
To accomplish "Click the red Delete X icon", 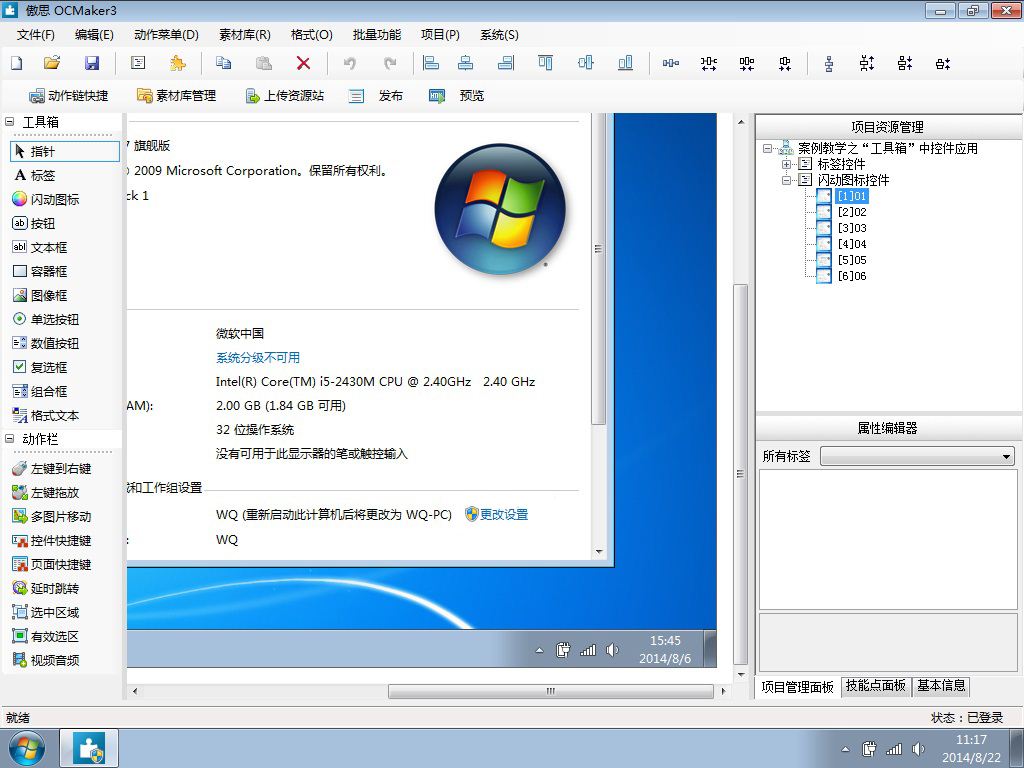I will pos(303,63).
